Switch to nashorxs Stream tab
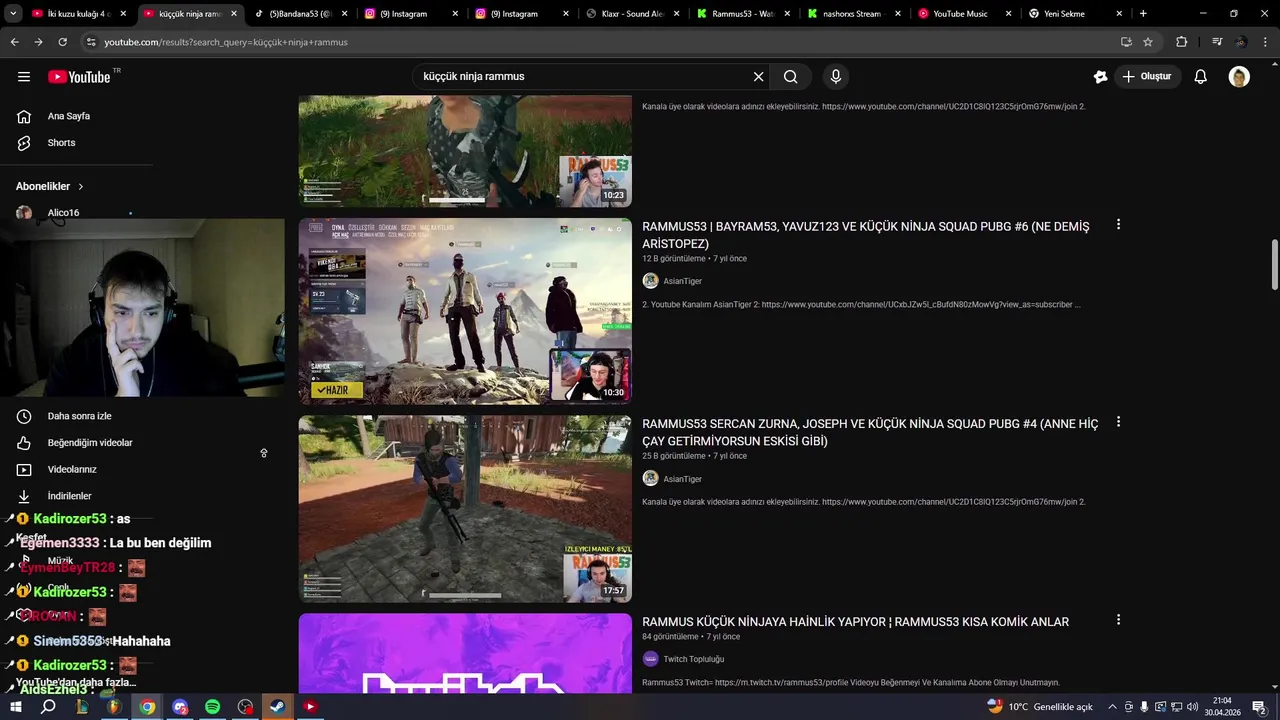Image resolution: width=1280 pixels, height=720 pixels. click(x=852, y=14)
